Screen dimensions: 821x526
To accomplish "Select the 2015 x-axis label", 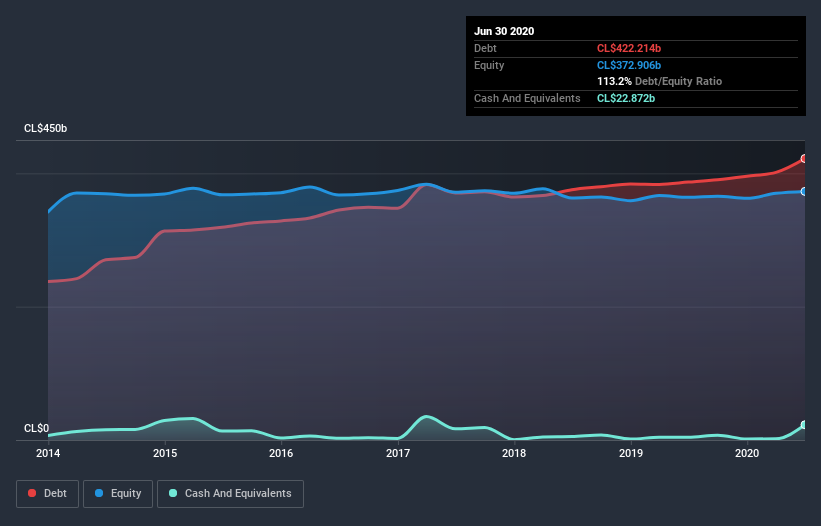I will pos(165,453).
